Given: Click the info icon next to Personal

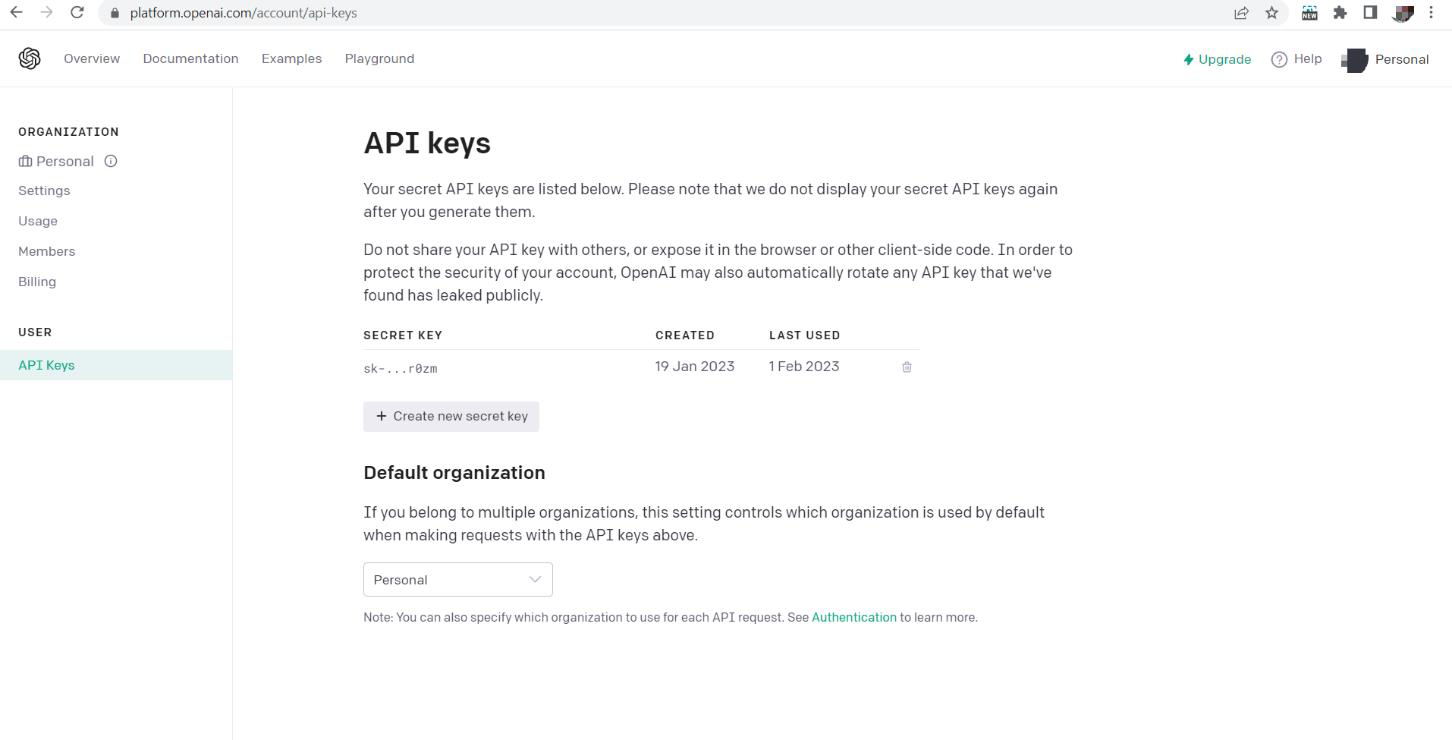Looking at the screenshot, I should coord(111,161).
